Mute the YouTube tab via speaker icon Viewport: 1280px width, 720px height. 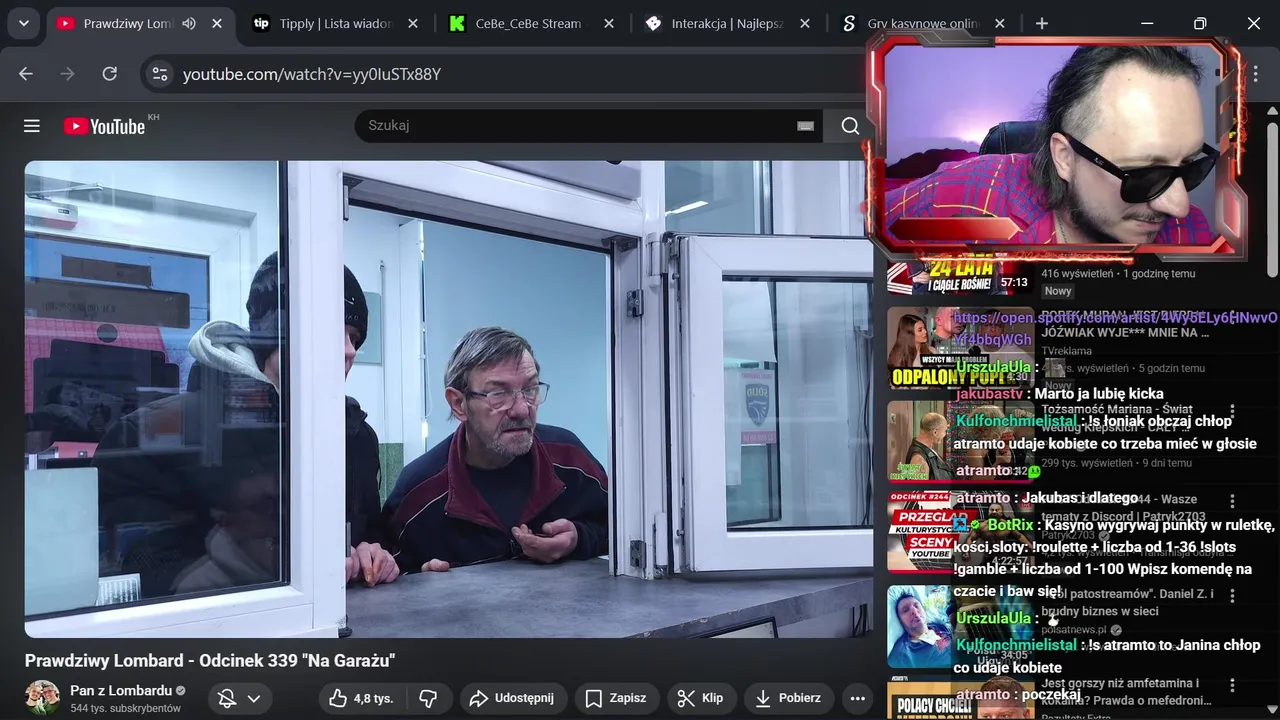189,23
